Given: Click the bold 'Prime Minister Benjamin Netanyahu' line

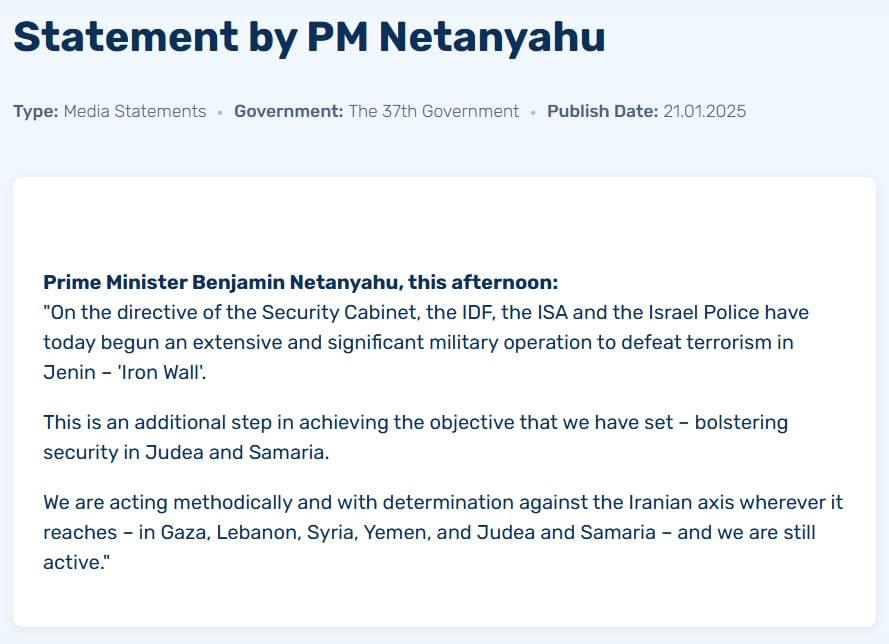Looking at the screenshot, I should click(300, 282).
